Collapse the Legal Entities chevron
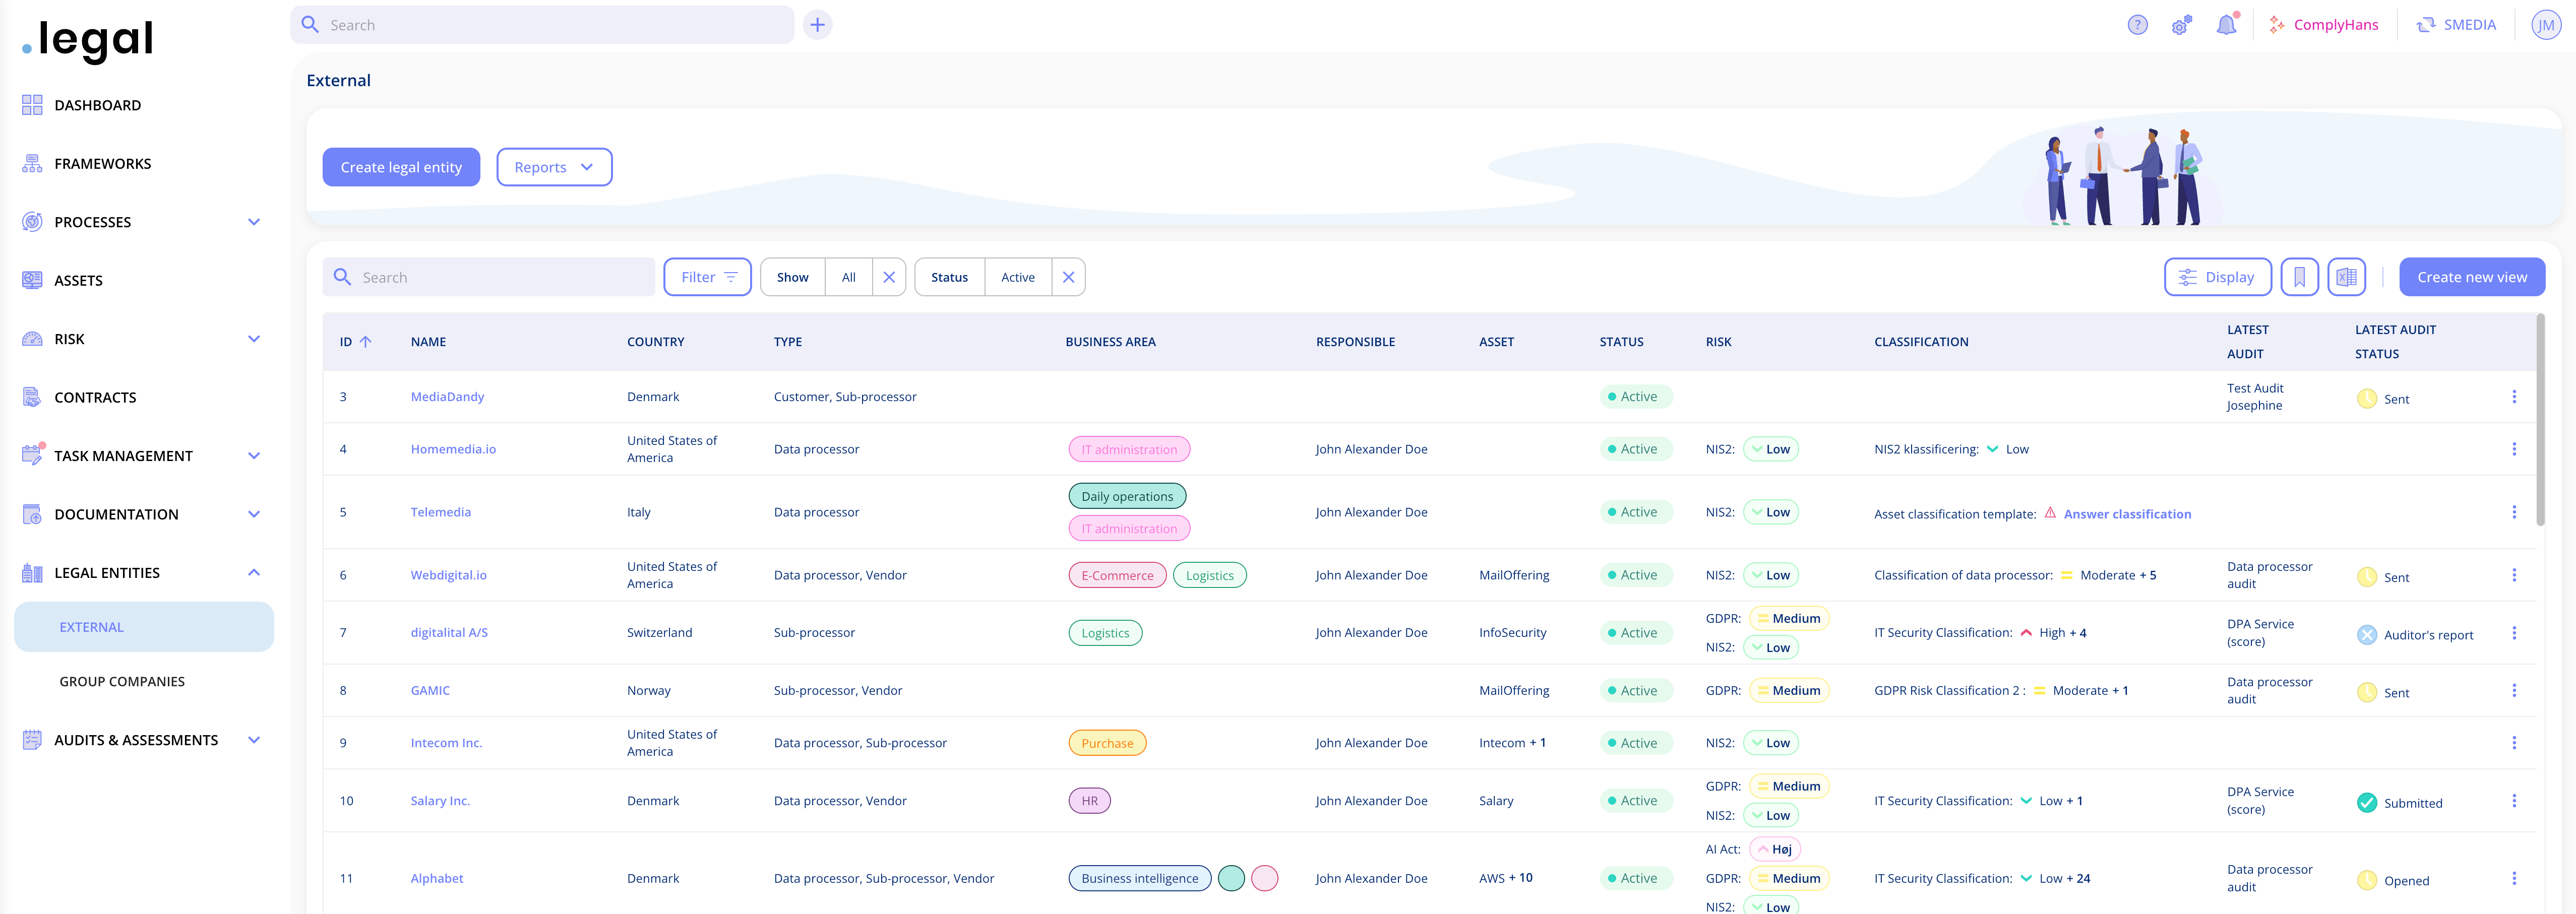2576x914 pixels. tap(254, 573)
